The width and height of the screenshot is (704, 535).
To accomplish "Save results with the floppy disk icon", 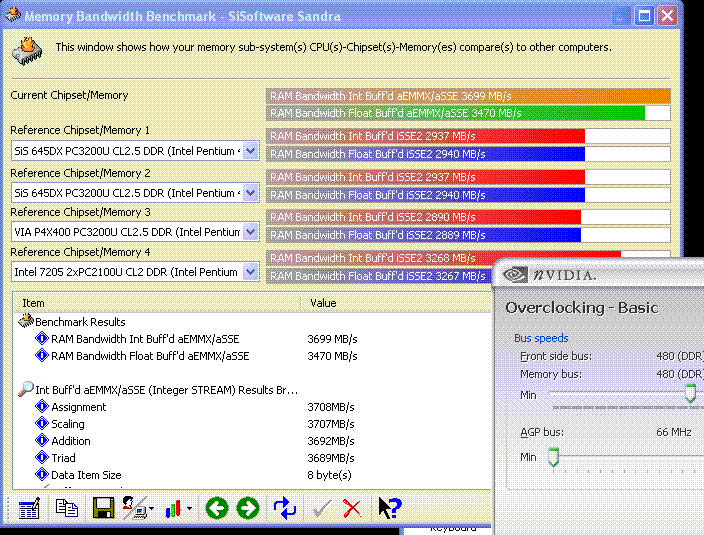I will 103,508.
